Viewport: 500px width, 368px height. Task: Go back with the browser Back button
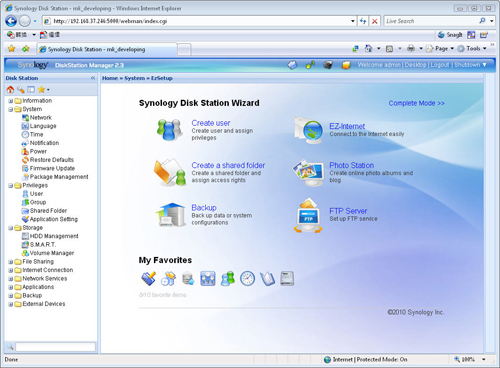click(11, 21)
